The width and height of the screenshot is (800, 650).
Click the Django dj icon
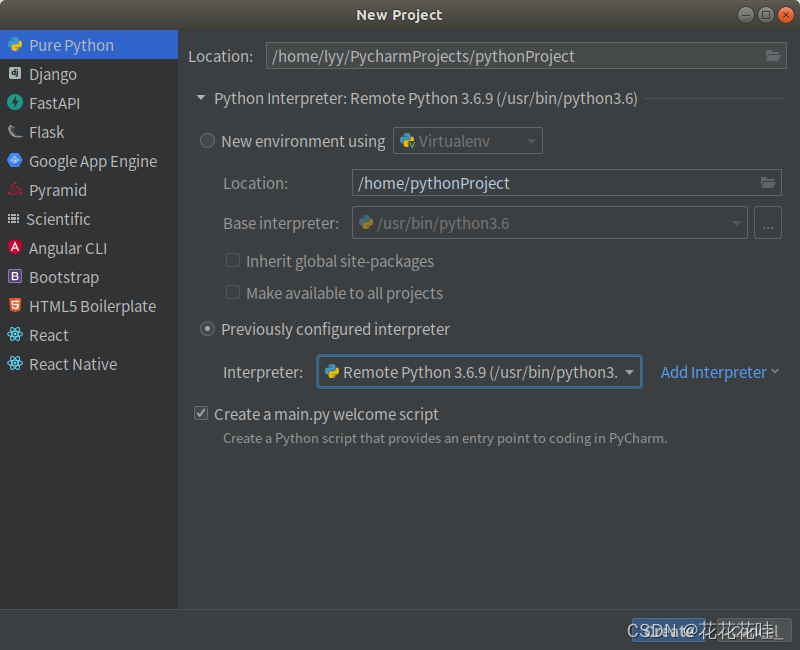(15, 73)
